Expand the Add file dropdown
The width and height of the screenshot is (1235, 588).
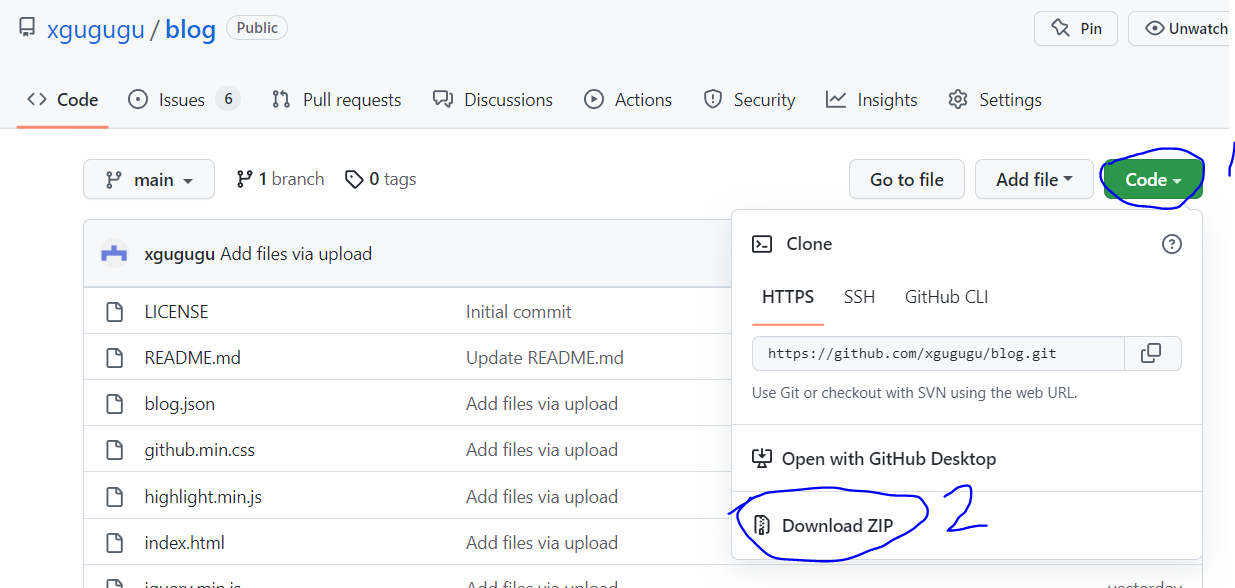click(1034, 179)
